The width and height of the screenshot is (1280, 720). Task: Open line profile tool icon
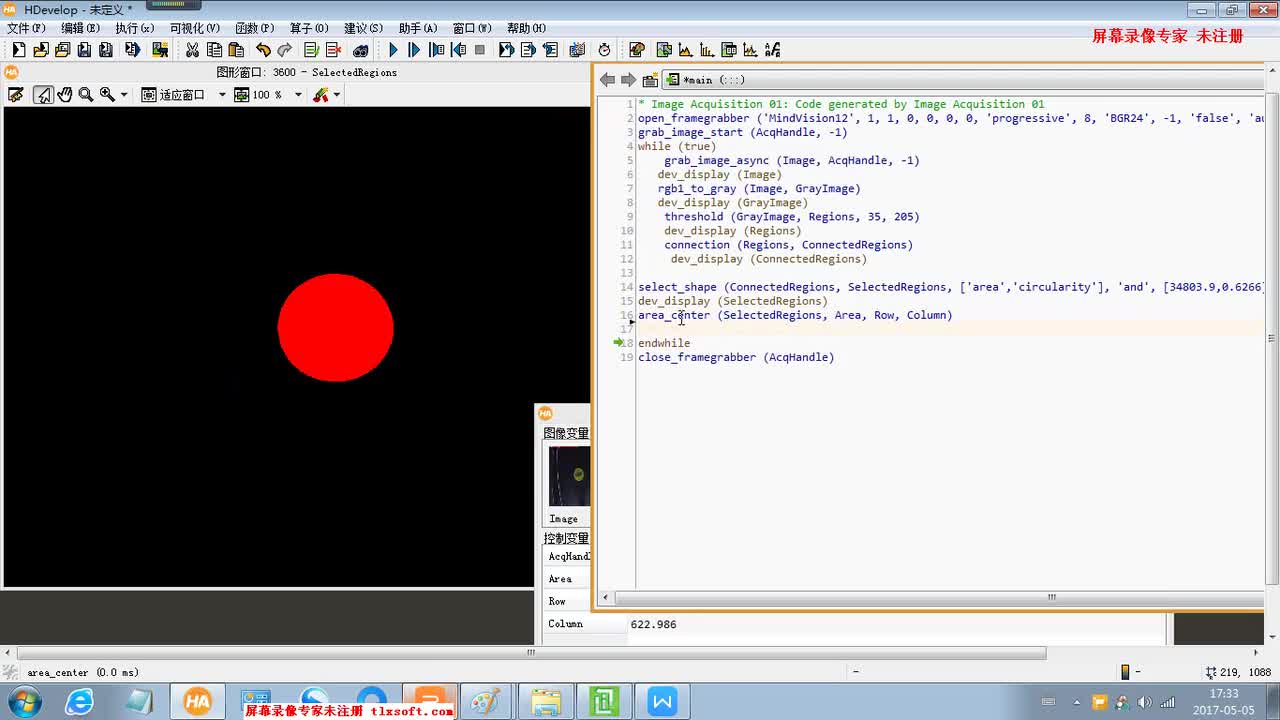(x=750, y=50)
